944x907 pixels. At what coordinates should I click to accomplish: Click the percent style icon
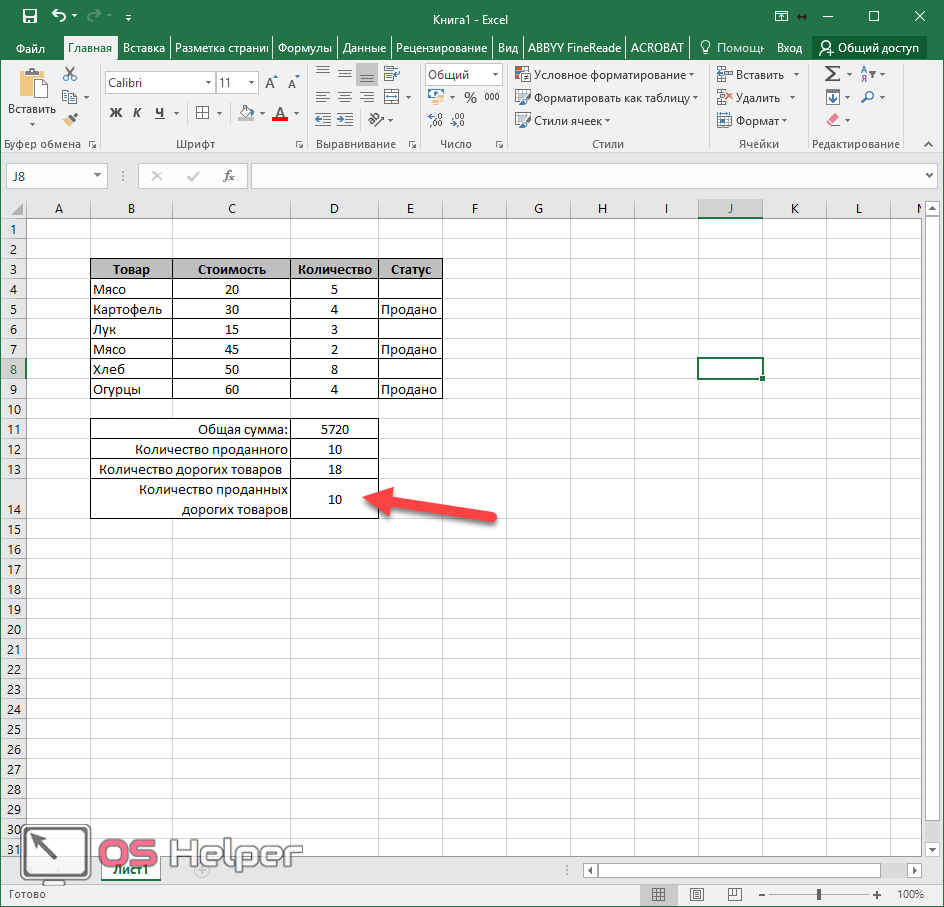pyautogui.click(x=469, y=97)
